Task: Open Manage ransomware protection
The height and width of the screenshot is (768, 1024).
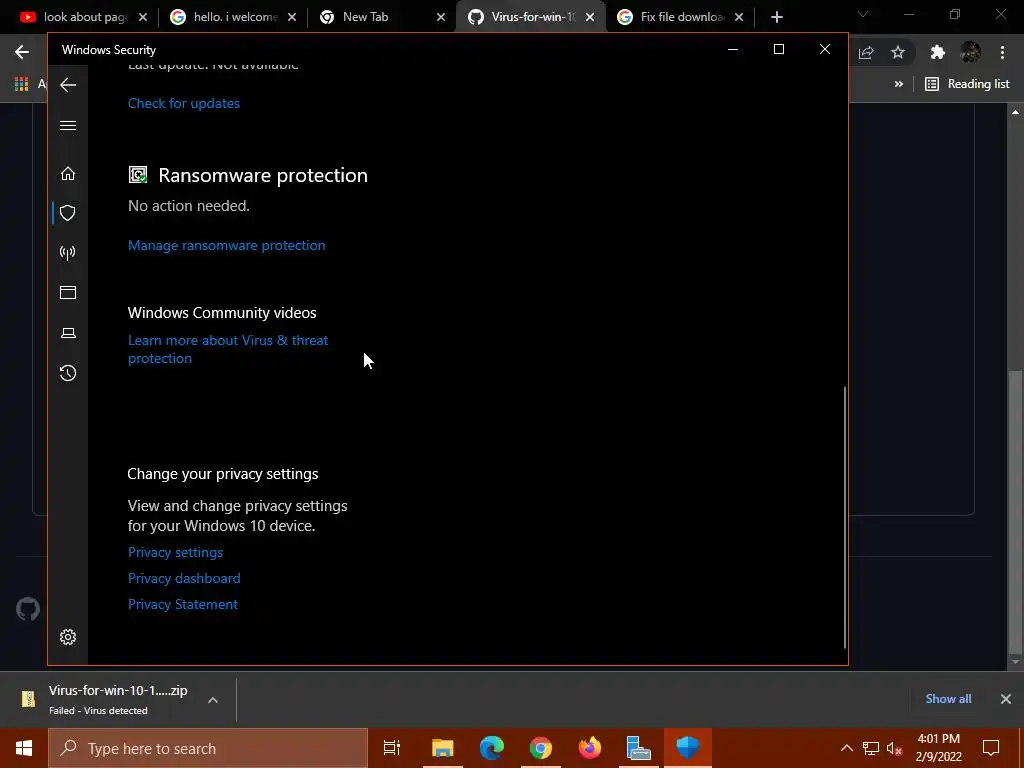Action: (x=227, y=246)
